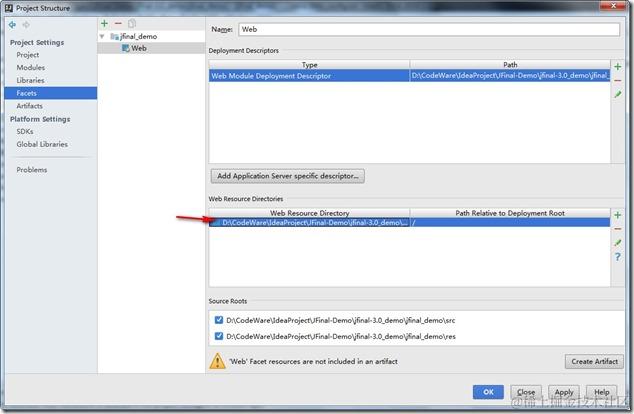Click the source root path ending in \src
The image size is (634, 414).
click(340, 320)
